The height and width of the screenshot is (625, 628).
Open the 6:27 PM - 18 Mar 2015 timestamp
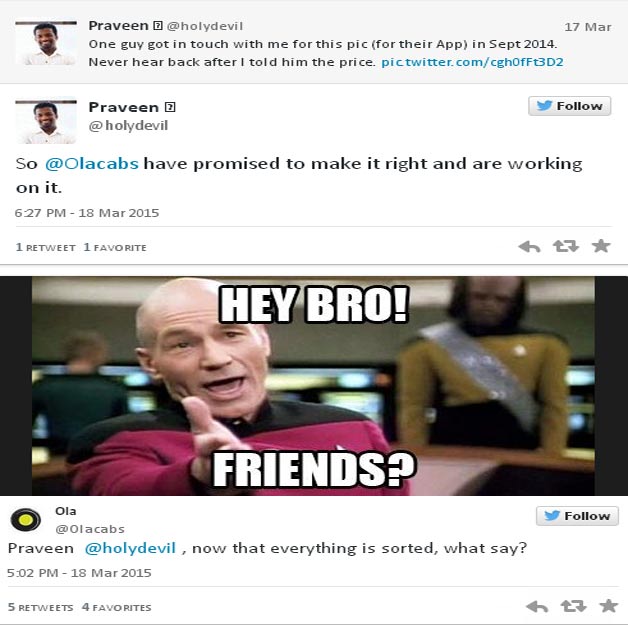[87, 213]
